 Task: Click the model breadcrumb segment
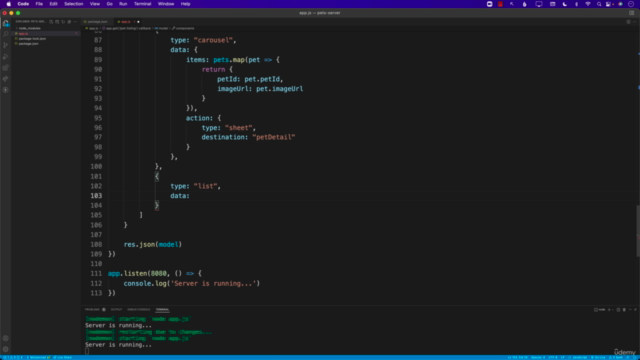(163, 28)
